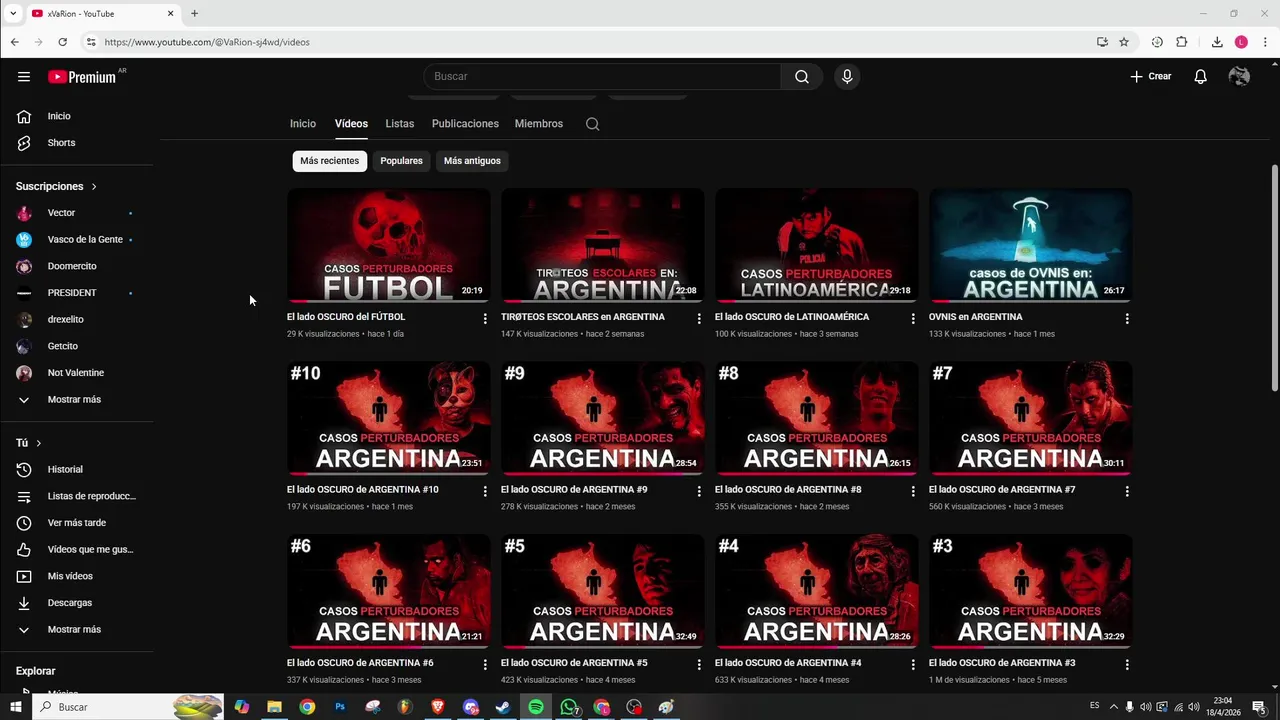Open video title El lado OSCURO de ARGENTINA #9
Image resolution: width=1280 pixels, height=720 pixels.
574,490
